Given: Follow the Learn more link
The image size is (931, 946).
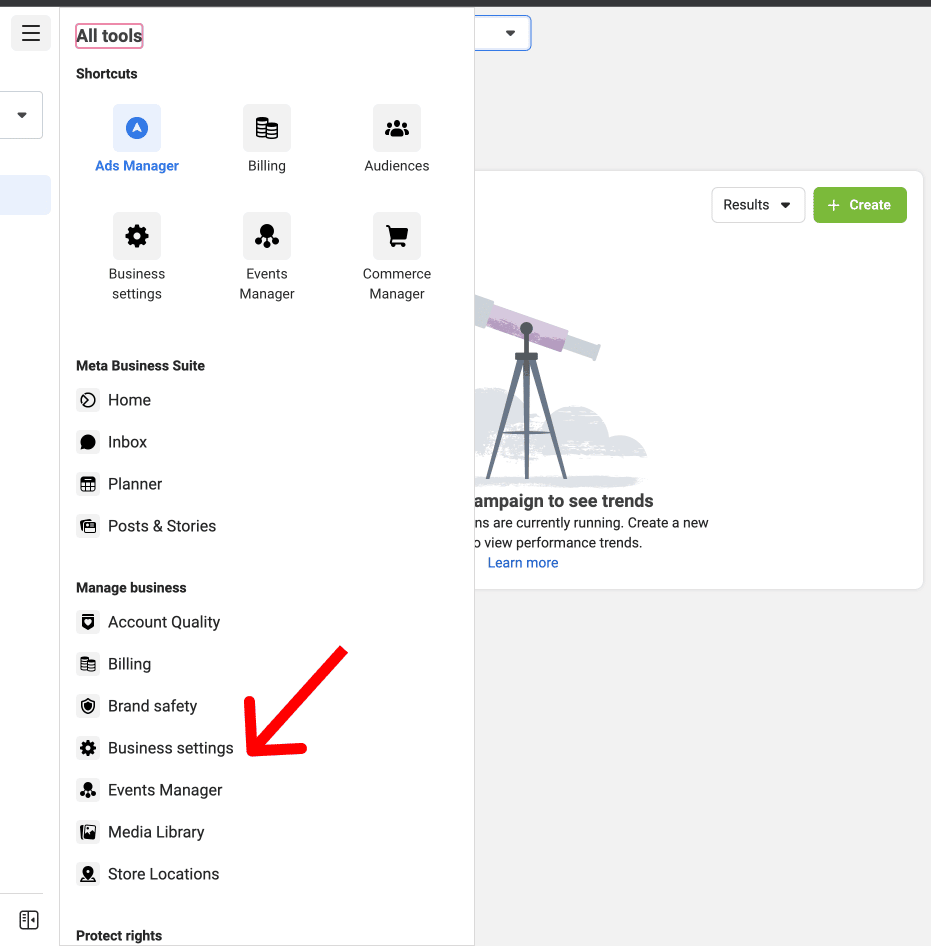Looking at the screenshot, I should [x=523, y=563].
